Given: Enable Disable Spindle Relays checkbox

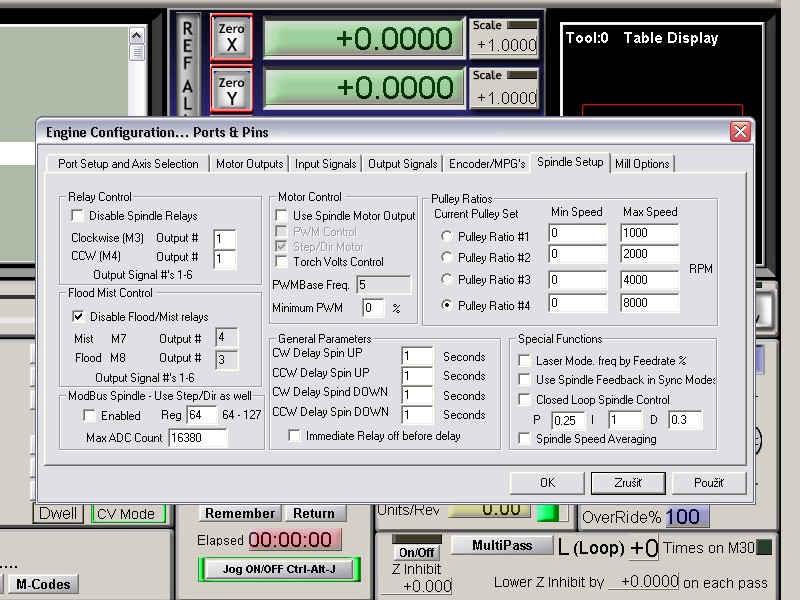Looking at the screenshot, I should point(78,216).
